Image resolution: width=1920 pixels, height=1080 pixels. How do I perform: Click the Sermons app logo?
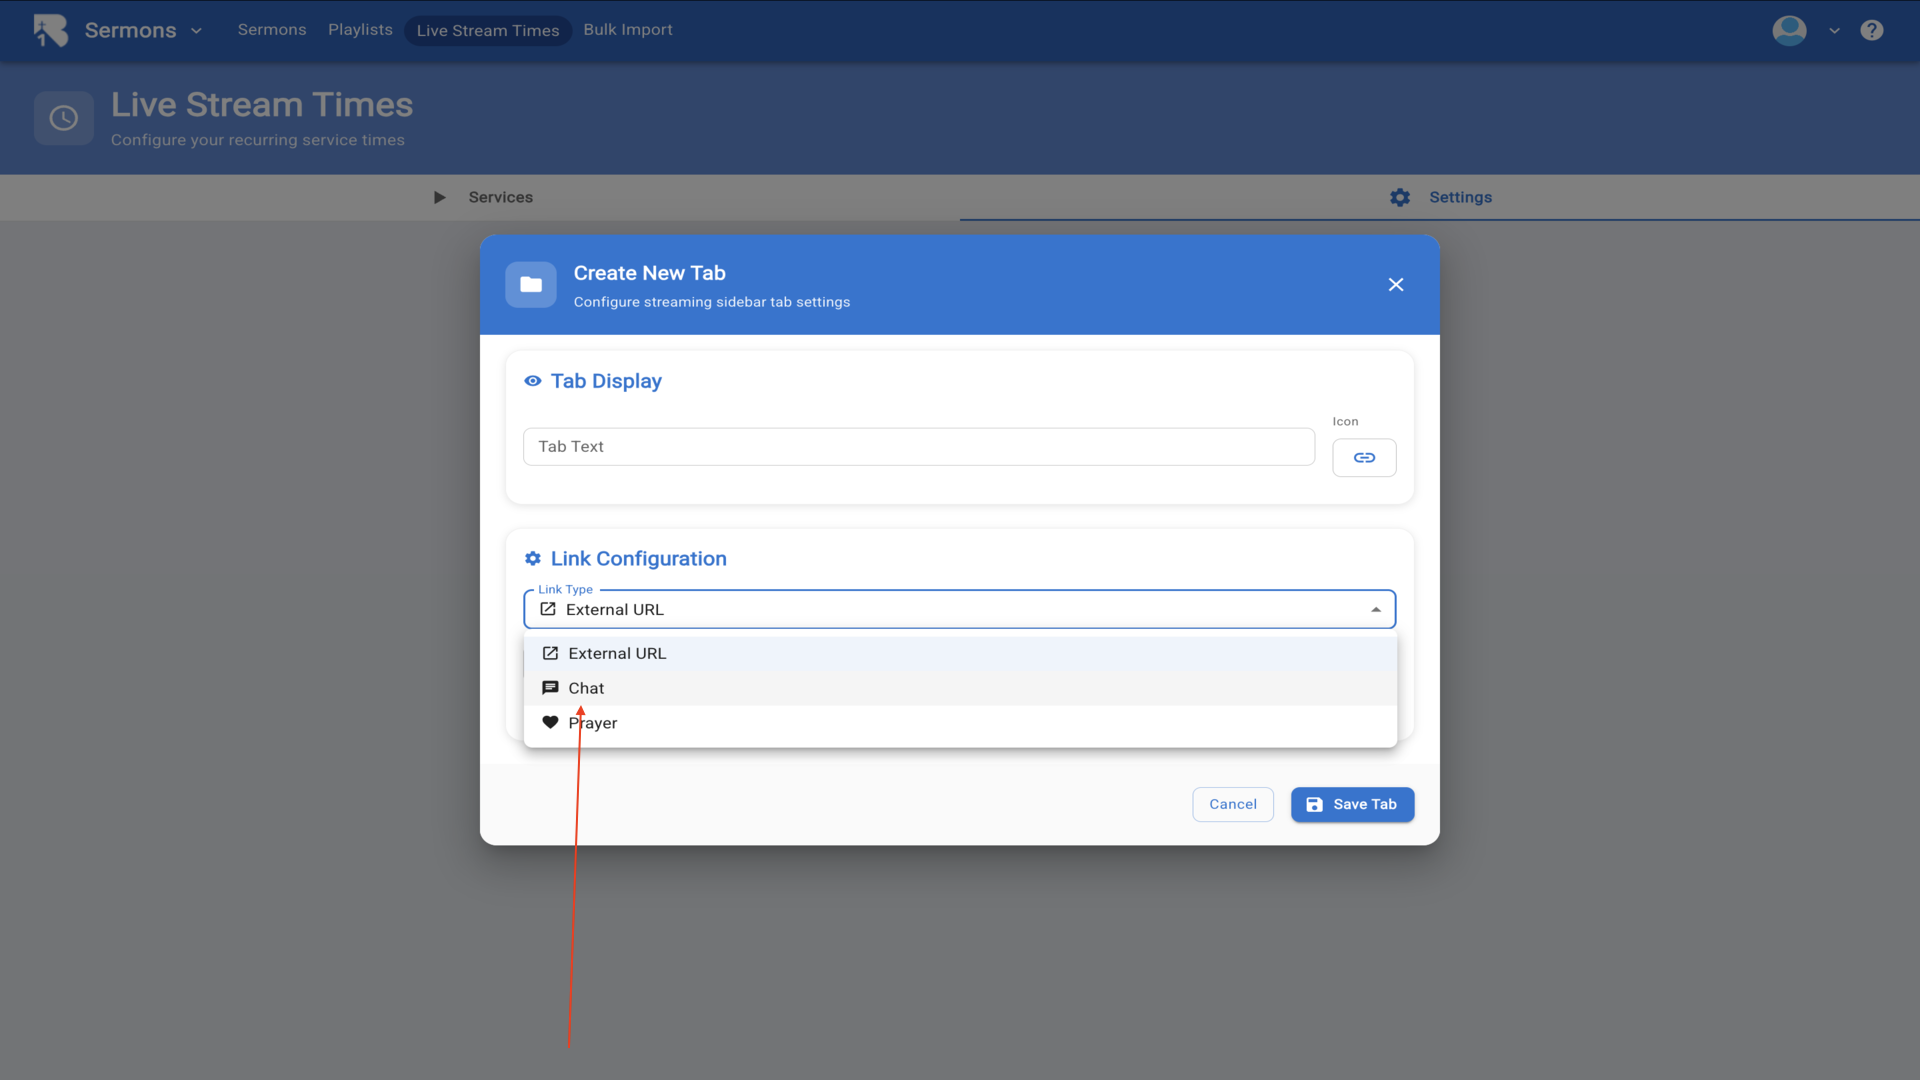(x=50, y=30)
